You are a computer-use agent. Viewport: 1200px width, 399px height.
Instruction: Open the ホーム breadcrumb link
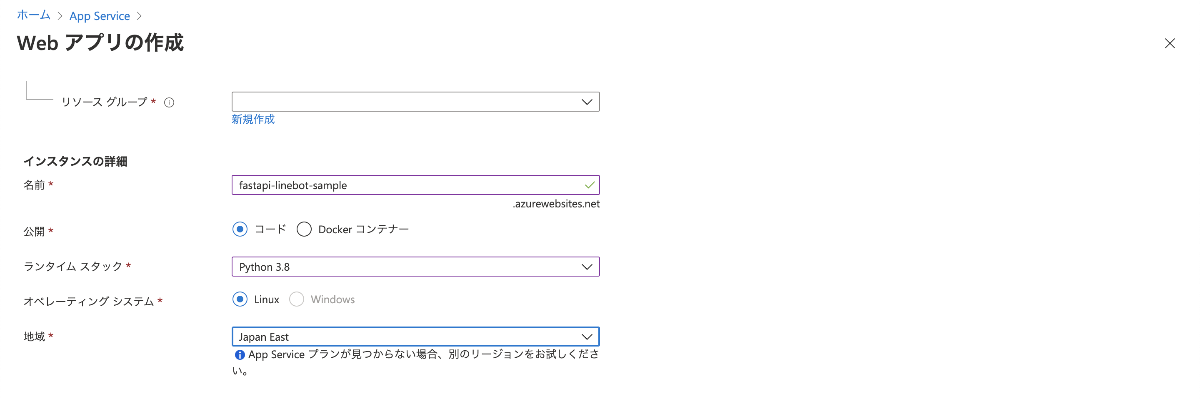point(35,16)
